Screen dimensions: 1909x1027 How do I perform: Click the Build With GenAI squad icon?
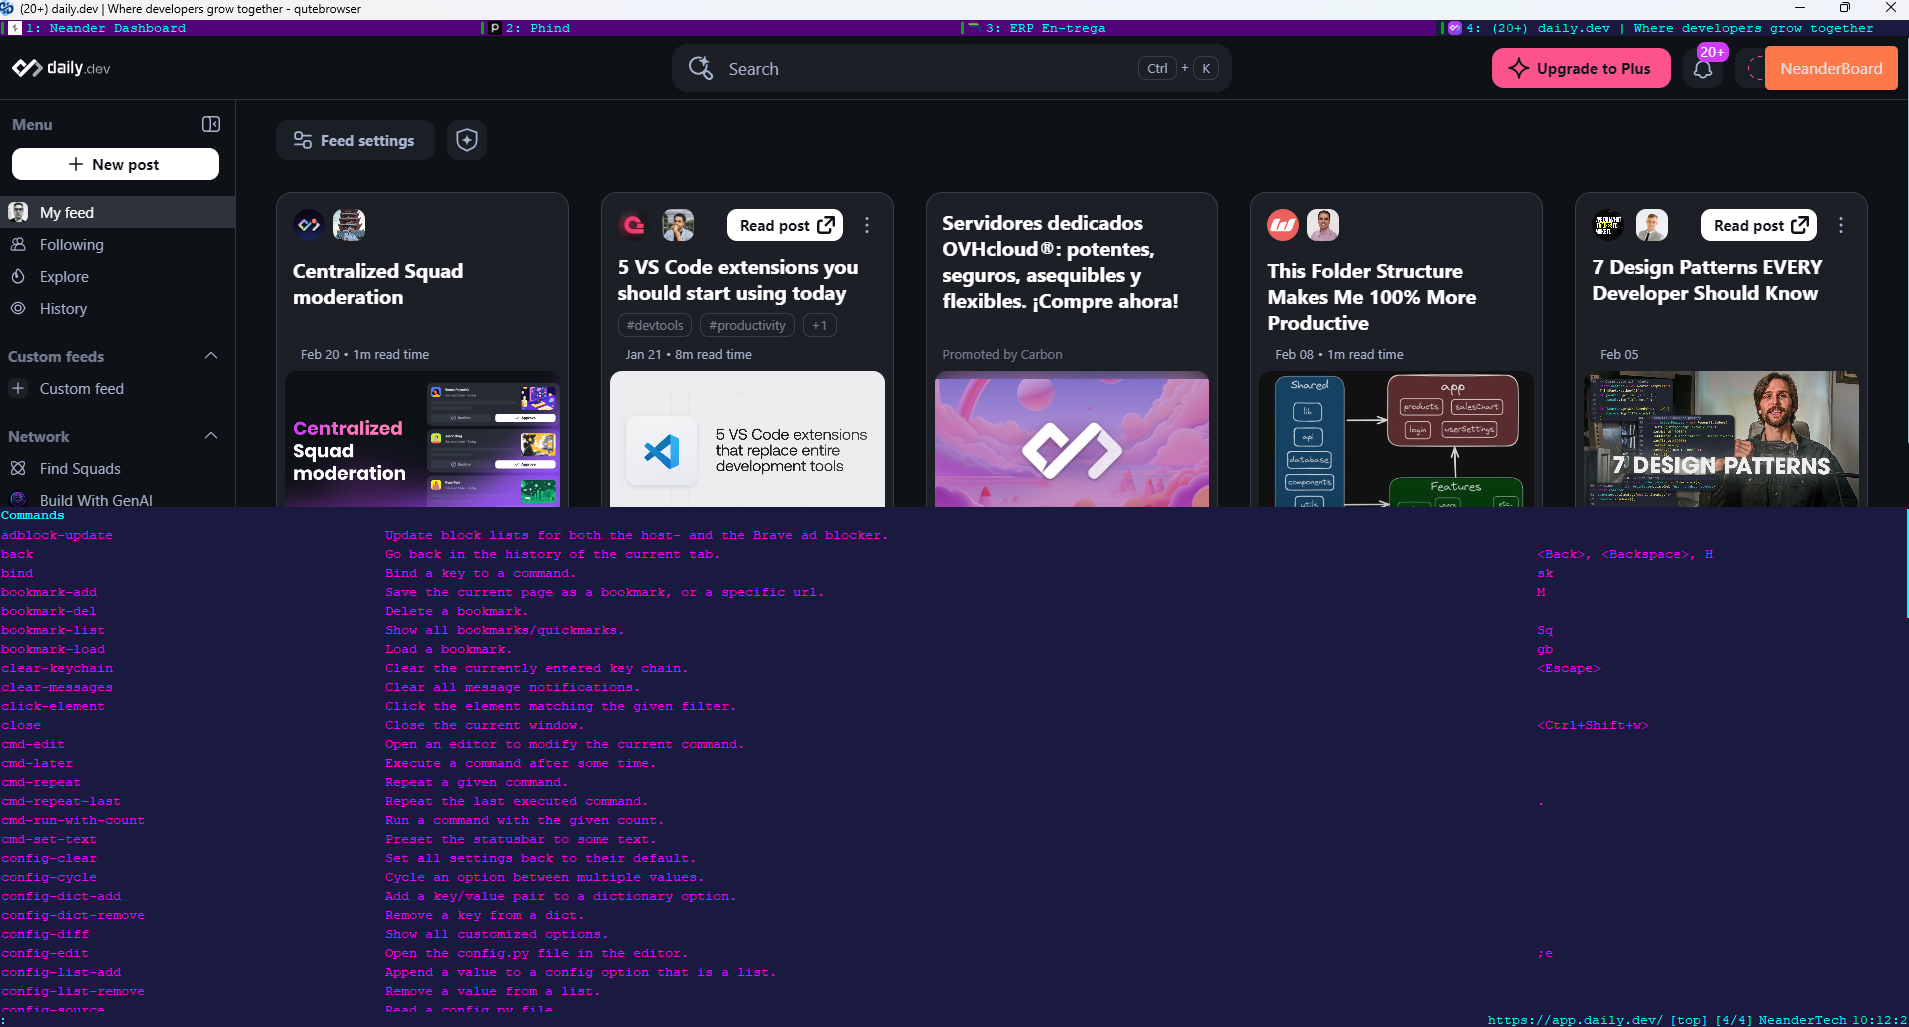18,499
